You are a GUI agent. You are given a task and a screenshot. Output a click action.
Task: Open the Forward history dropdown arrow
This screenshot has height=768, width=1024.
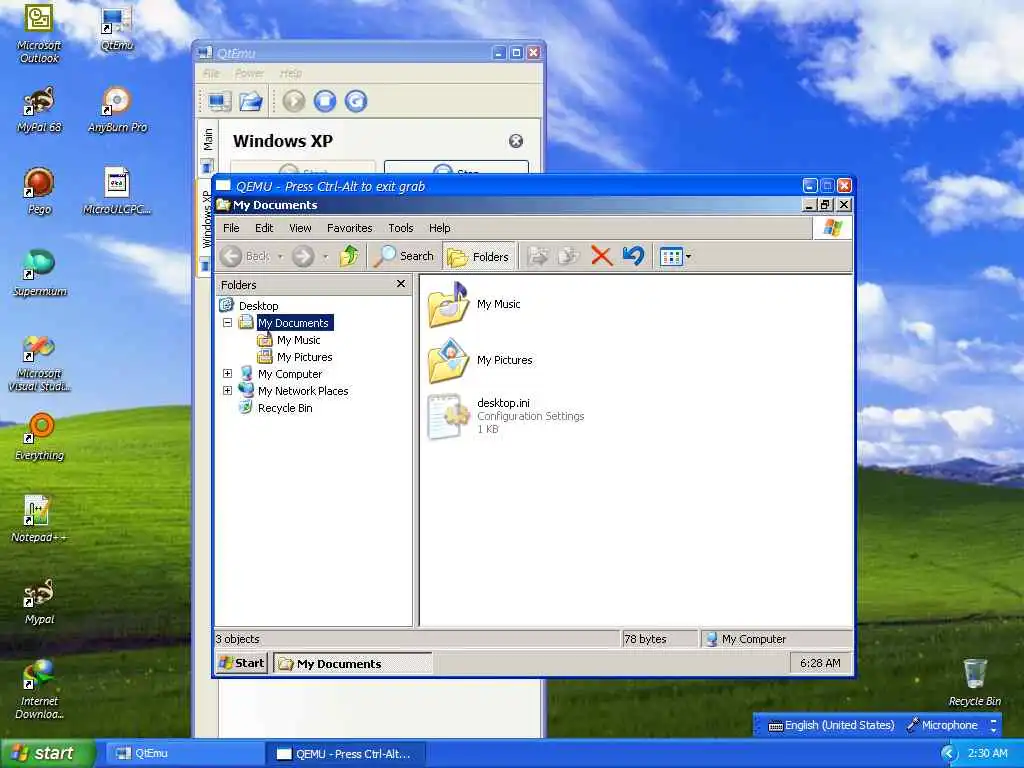pos(326,257)
